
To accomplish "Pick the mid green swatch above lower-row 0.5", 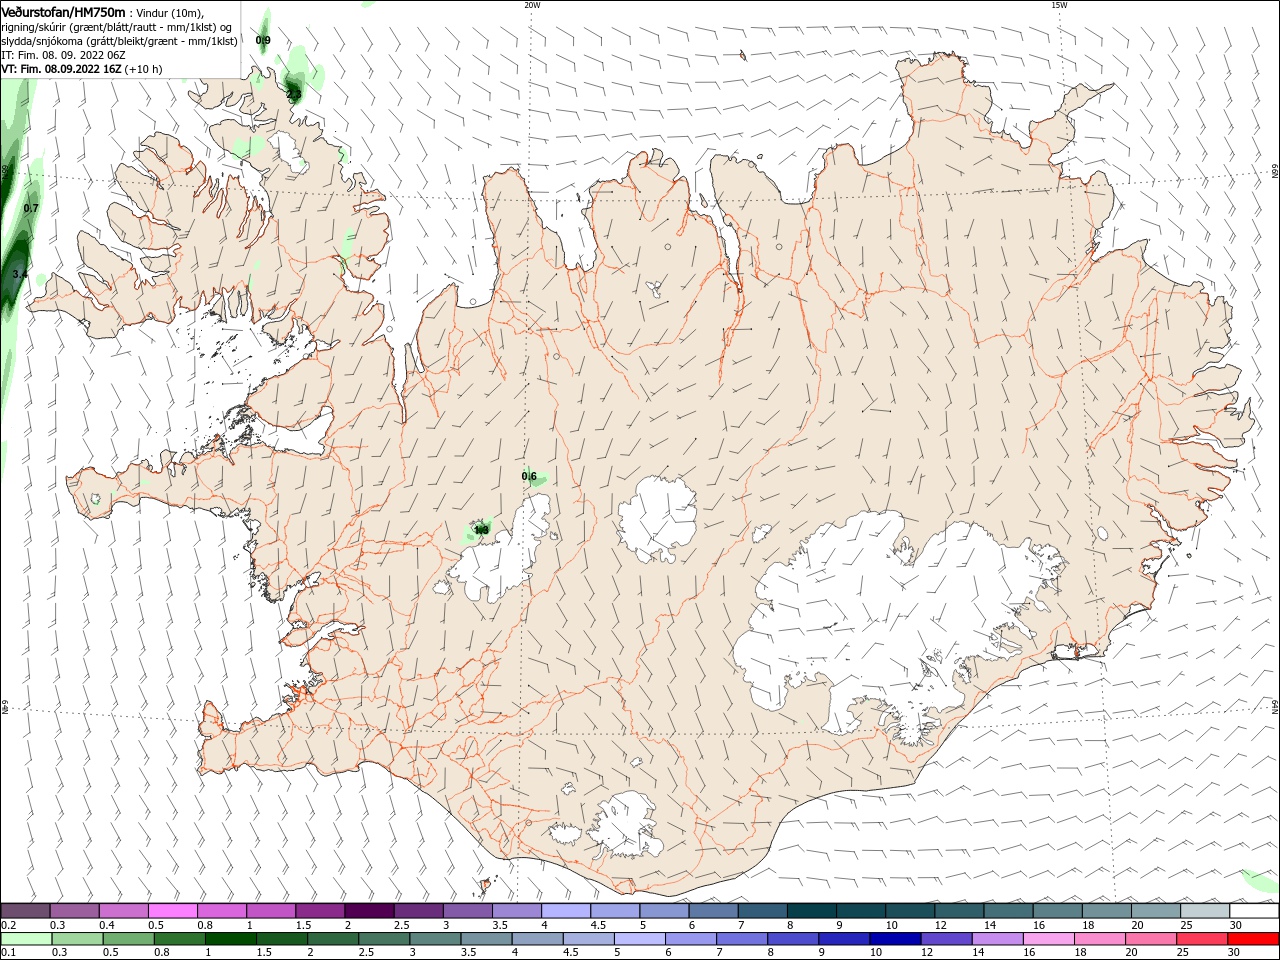I will pyautogui.click(x=128, y=939).
